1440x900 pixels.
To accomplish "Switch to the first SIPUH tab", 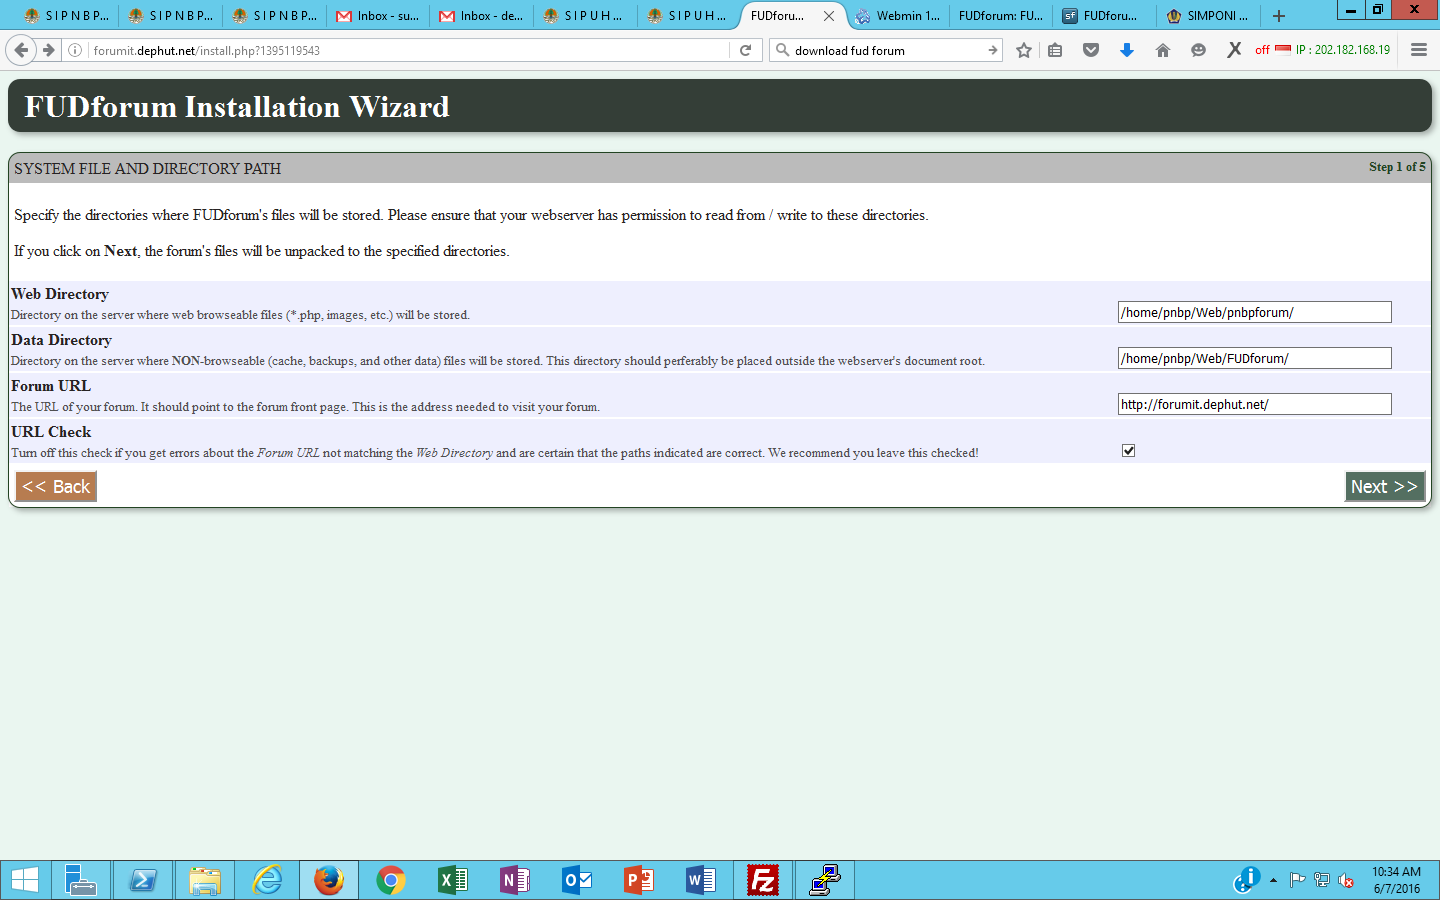I will [586, 16].
